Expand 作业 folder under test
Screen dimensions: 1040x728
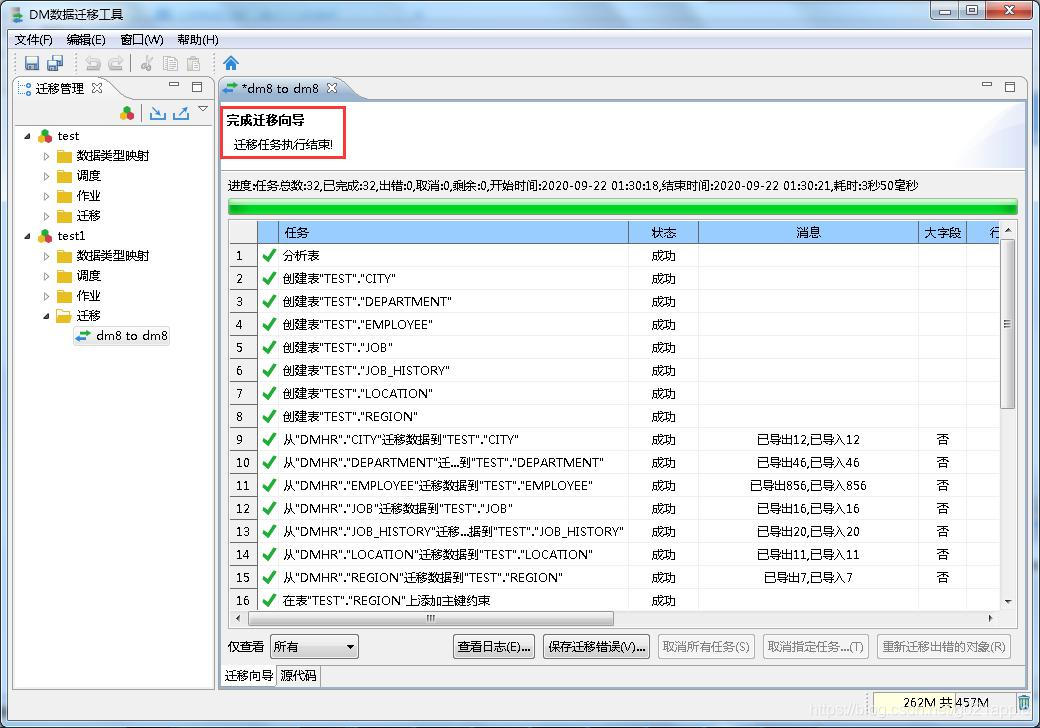pos(46,196)
